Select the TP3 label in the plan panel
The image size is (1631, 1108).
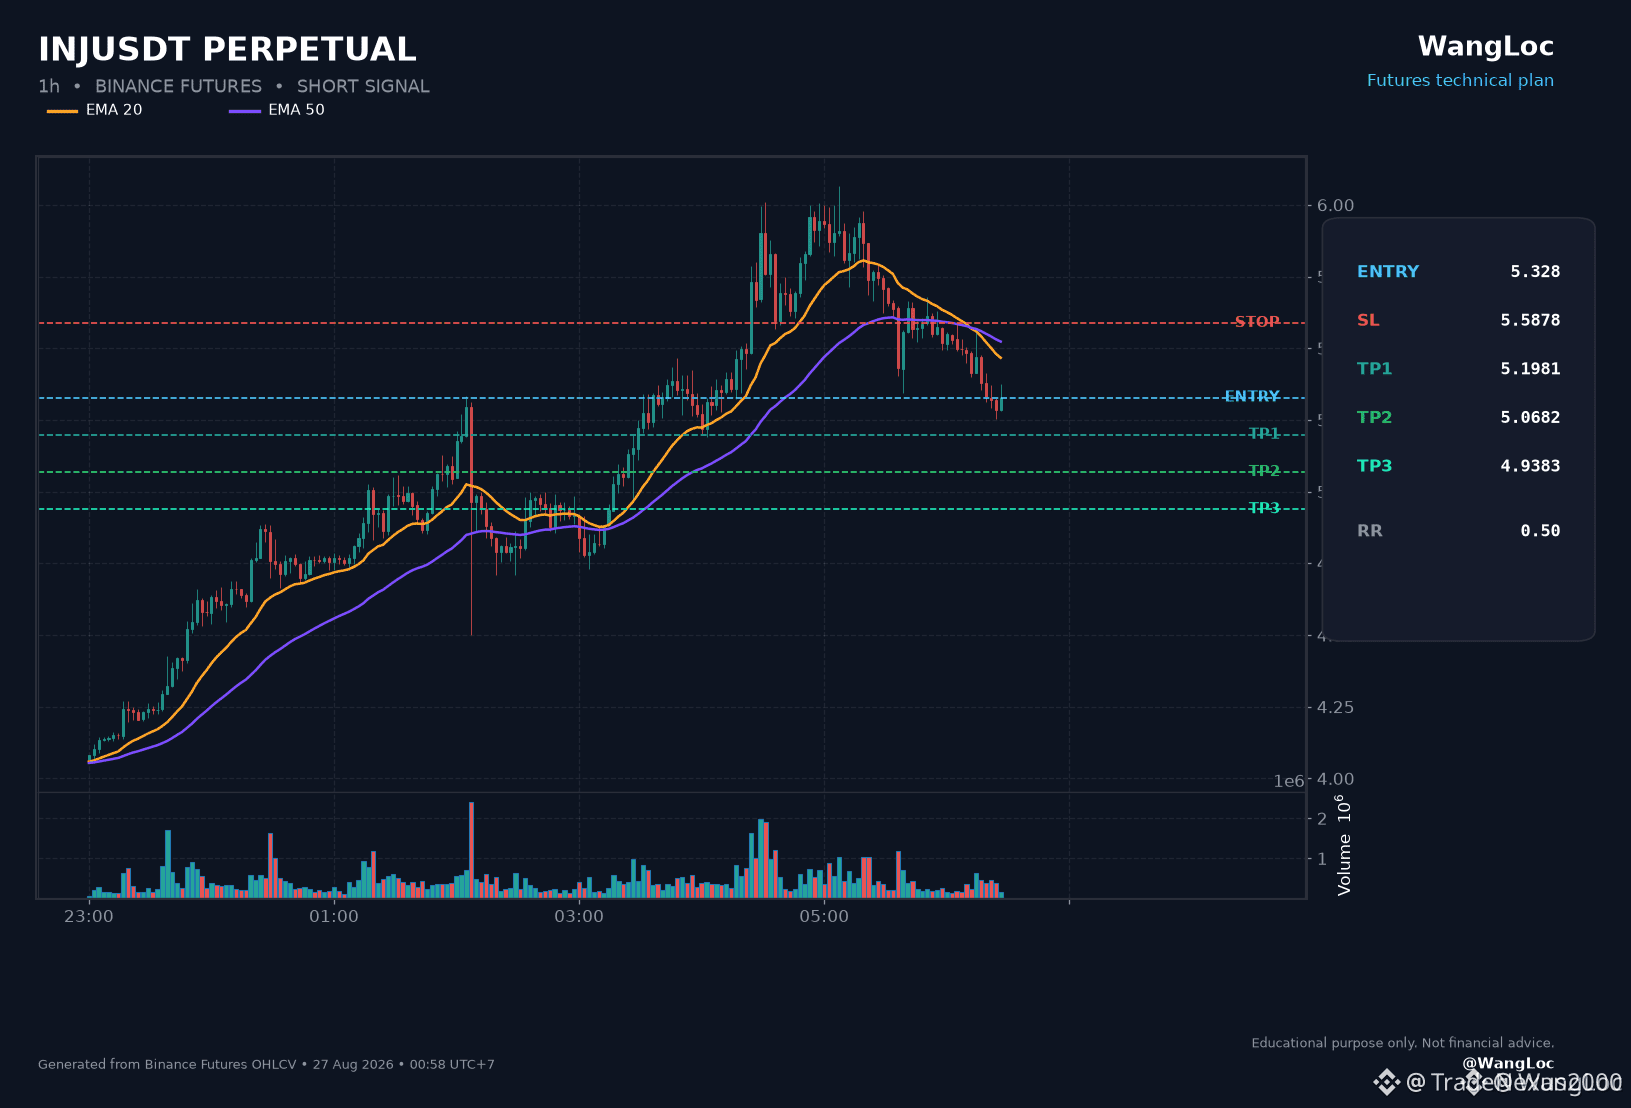tap(1374, 466)
